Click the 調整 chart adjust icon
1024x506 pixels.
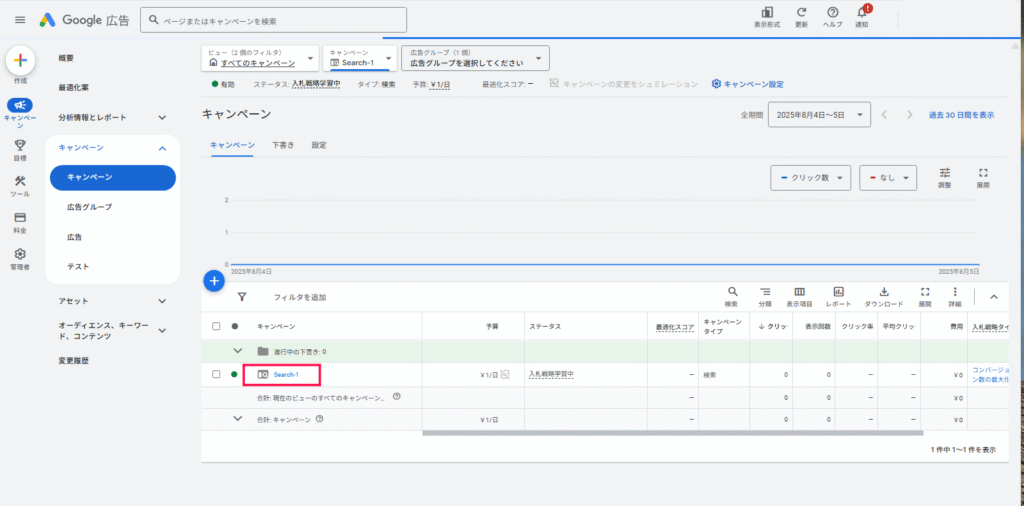click(945, 172)
